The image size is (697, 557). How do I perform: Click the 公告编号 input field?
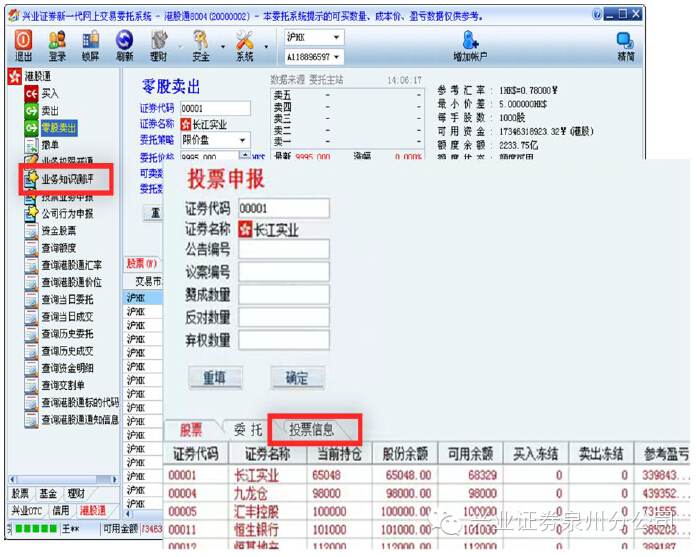[x=284, y=249]
